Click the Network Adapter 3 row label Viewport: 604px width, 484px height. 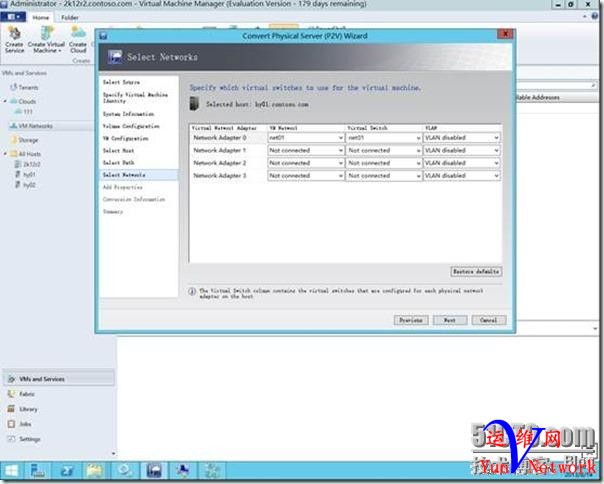tap(220, 176)
